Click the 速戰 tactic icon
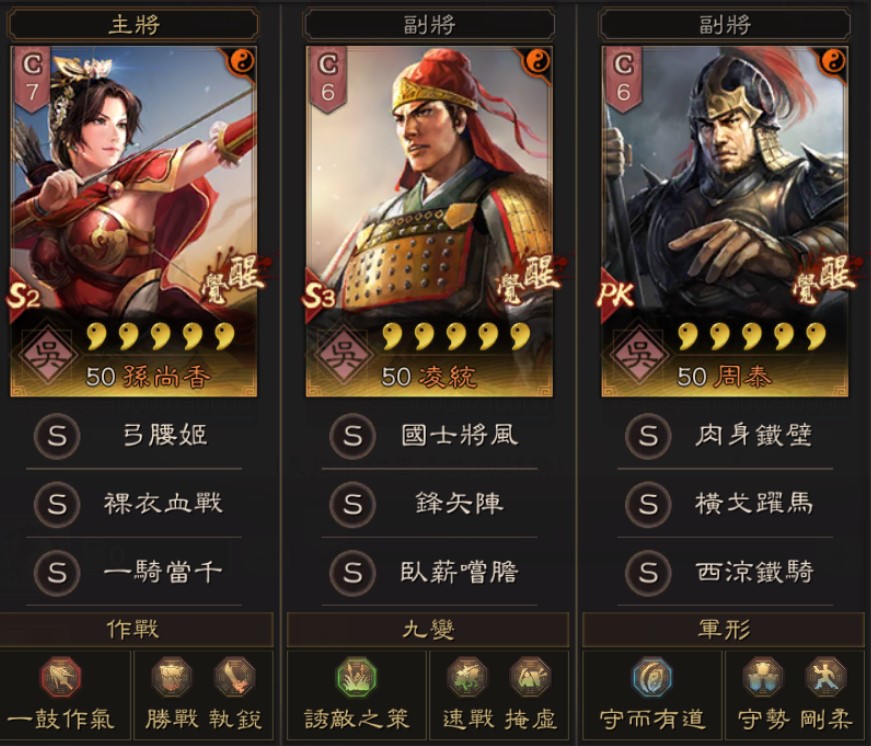The width and height of the screenshot is (871, 746). (468, 677)
